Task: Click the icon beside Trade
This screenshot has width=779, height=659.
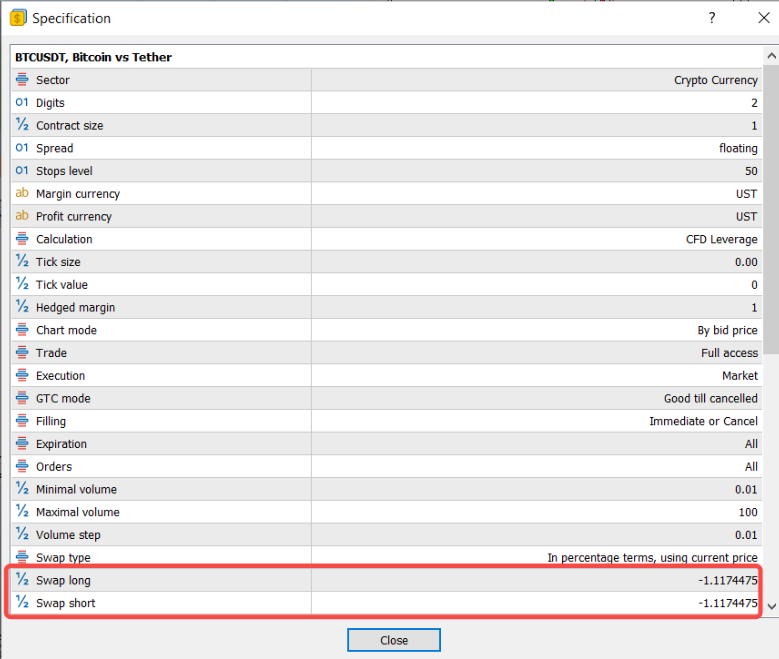Action: [22, 352]
